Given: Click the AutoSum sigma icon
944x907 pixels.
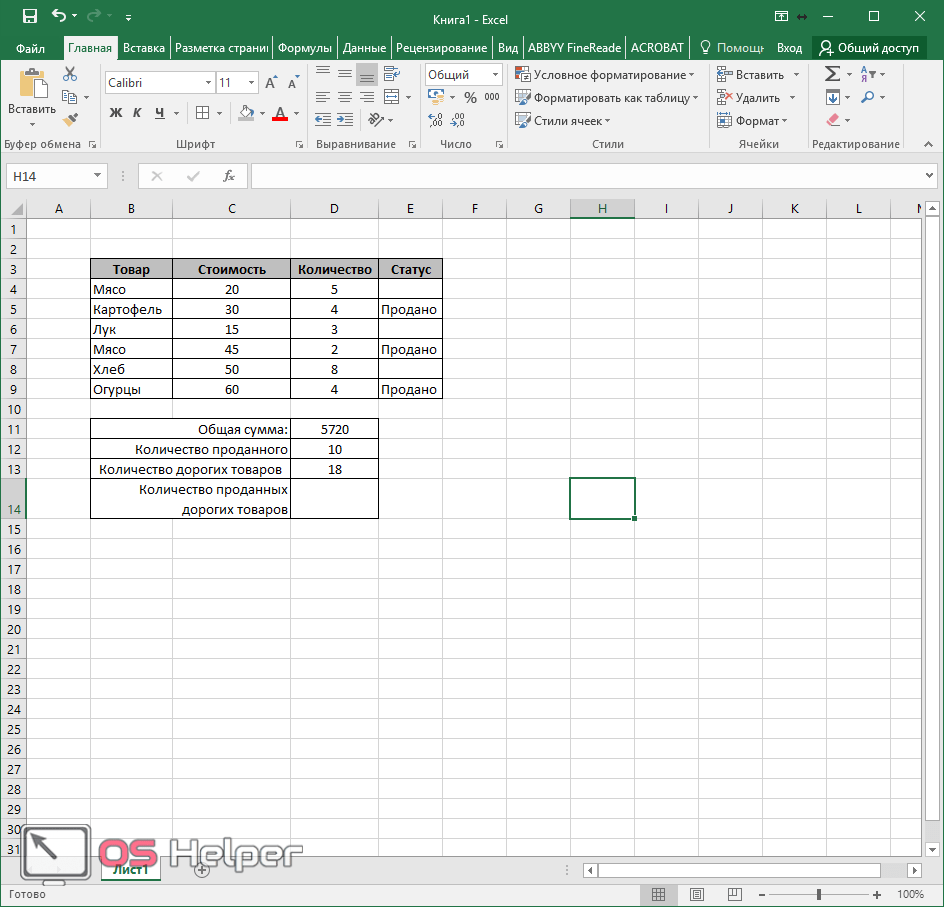Looking at the screenshot, I should point(831,75).
